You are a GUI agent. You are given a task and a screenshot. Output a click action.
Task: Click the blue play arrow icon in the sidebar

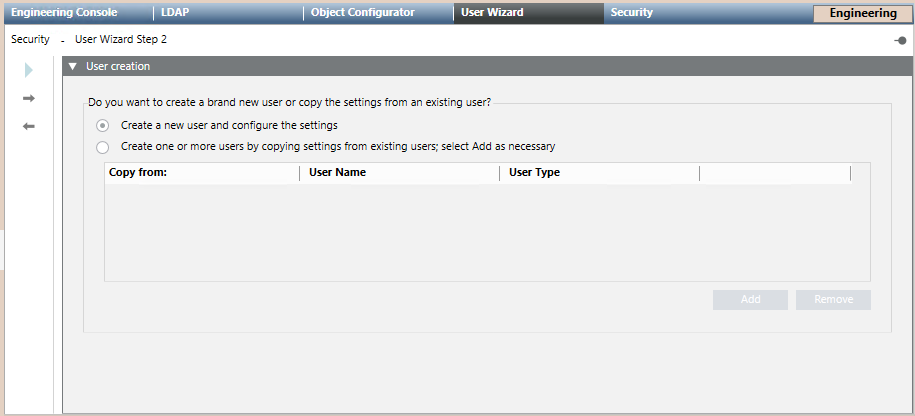tap(29, 70)
